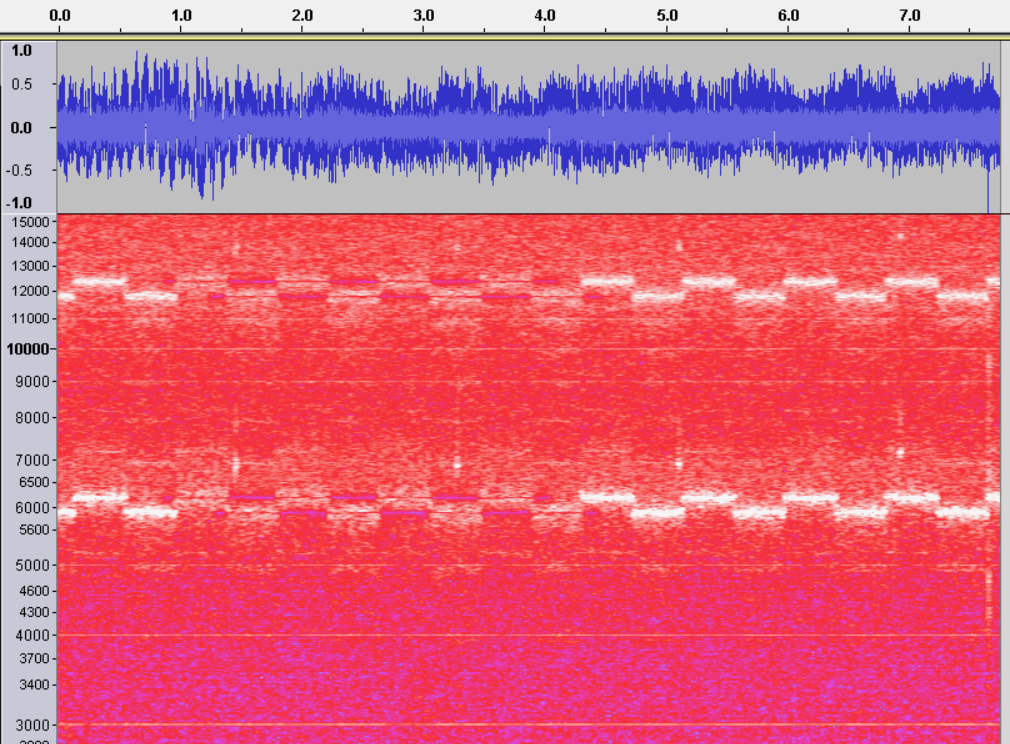1010x744 pixels.
Task: Select the 2.0 second timeline ruler mark
Action: tap(302, 16)
